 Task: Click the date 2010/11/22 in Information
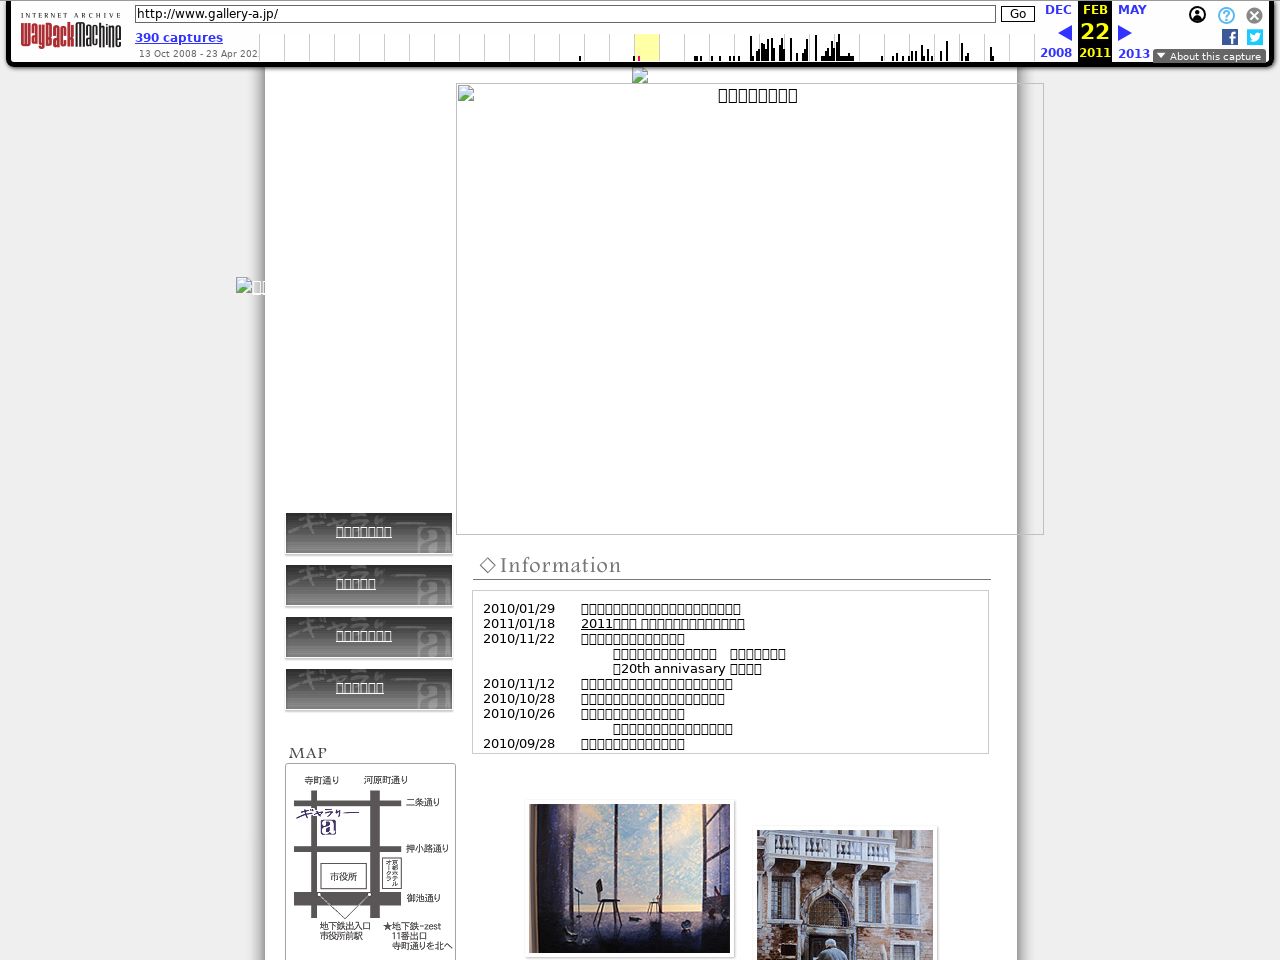coord(519,639)
